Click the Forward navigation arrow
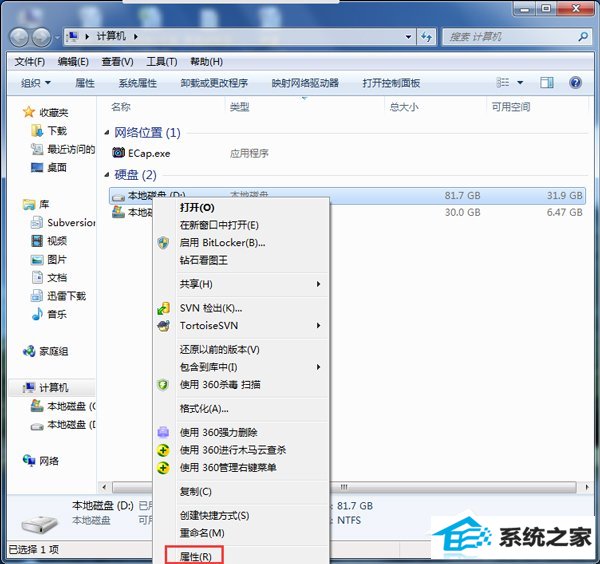600x564 pixels. [x=41, y=37]
